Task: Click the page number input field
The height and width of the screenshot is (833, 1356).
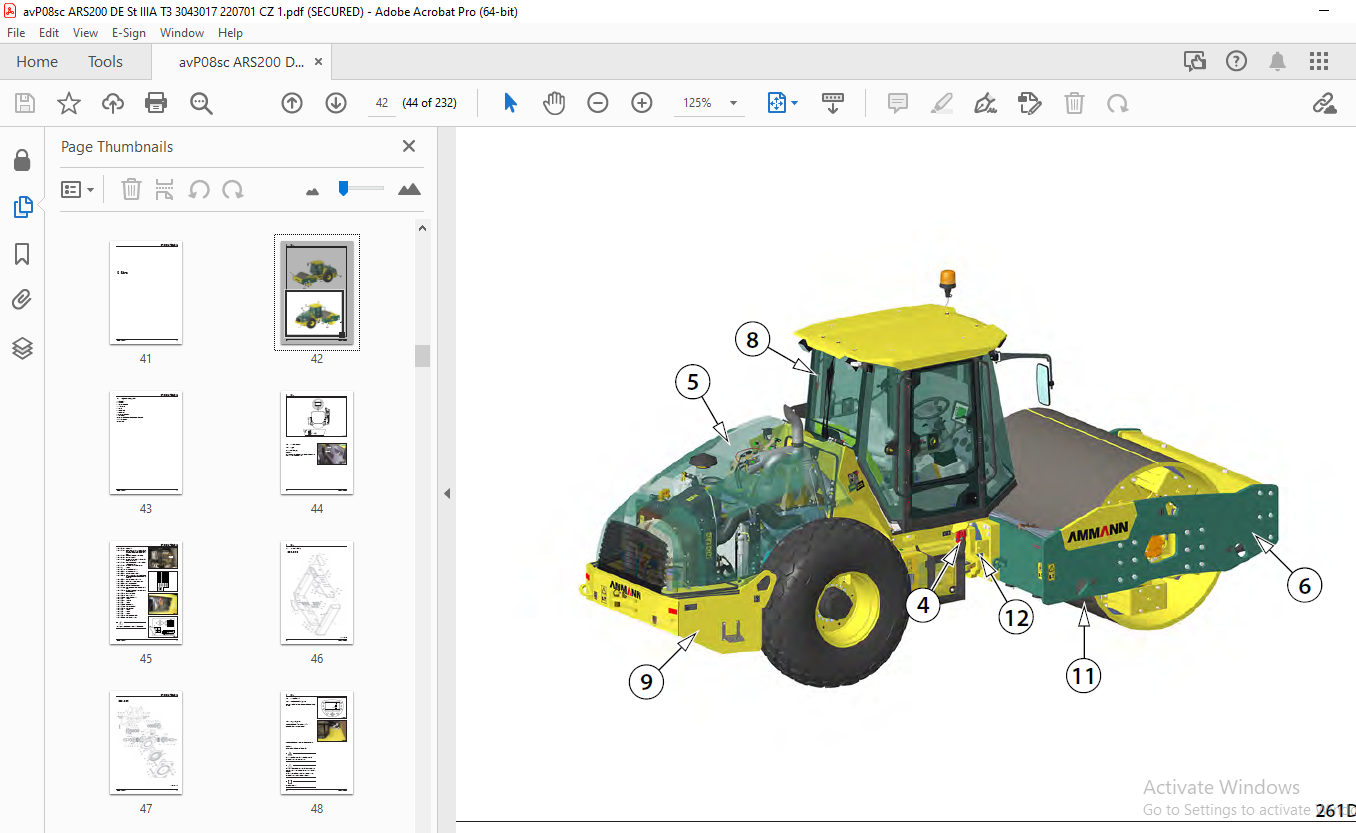Action: click(382, 103)
